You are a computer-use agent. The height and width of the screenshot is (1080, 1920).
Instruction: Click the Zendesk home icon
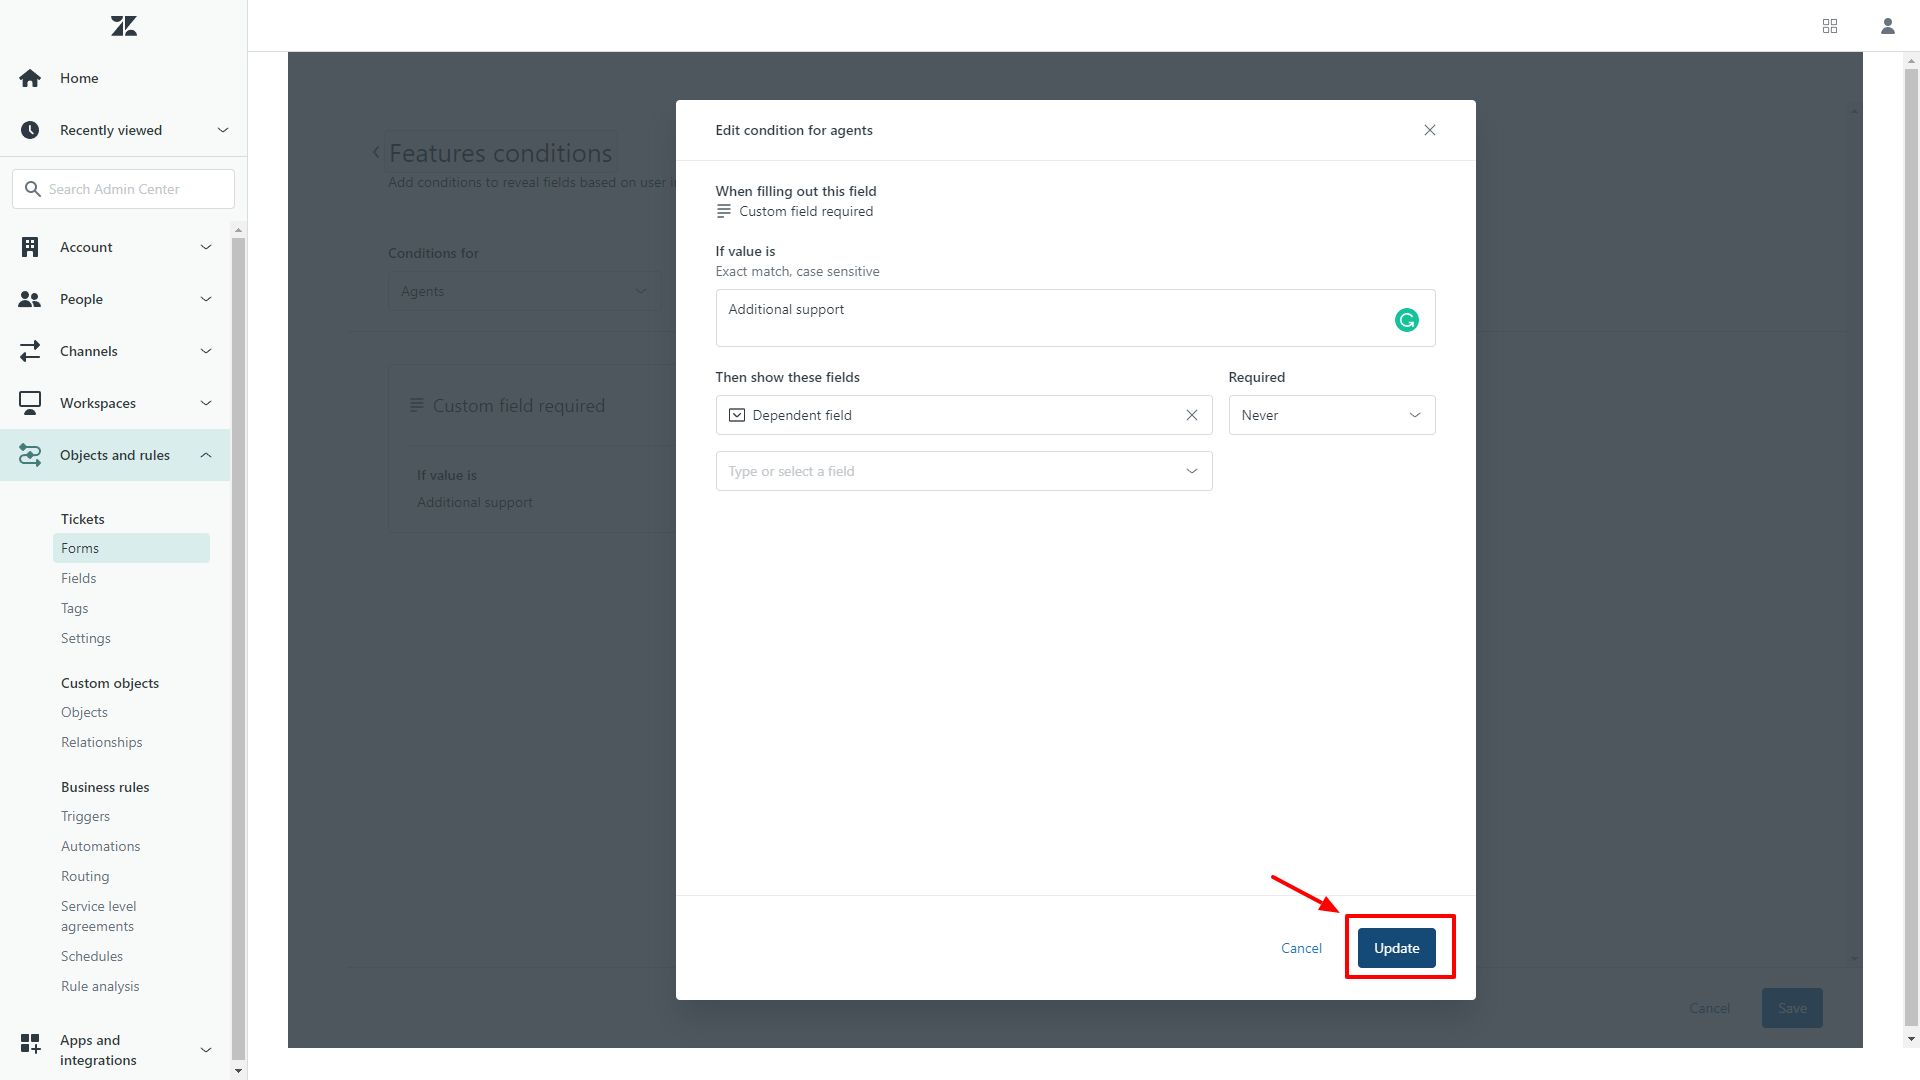[124, 24]
